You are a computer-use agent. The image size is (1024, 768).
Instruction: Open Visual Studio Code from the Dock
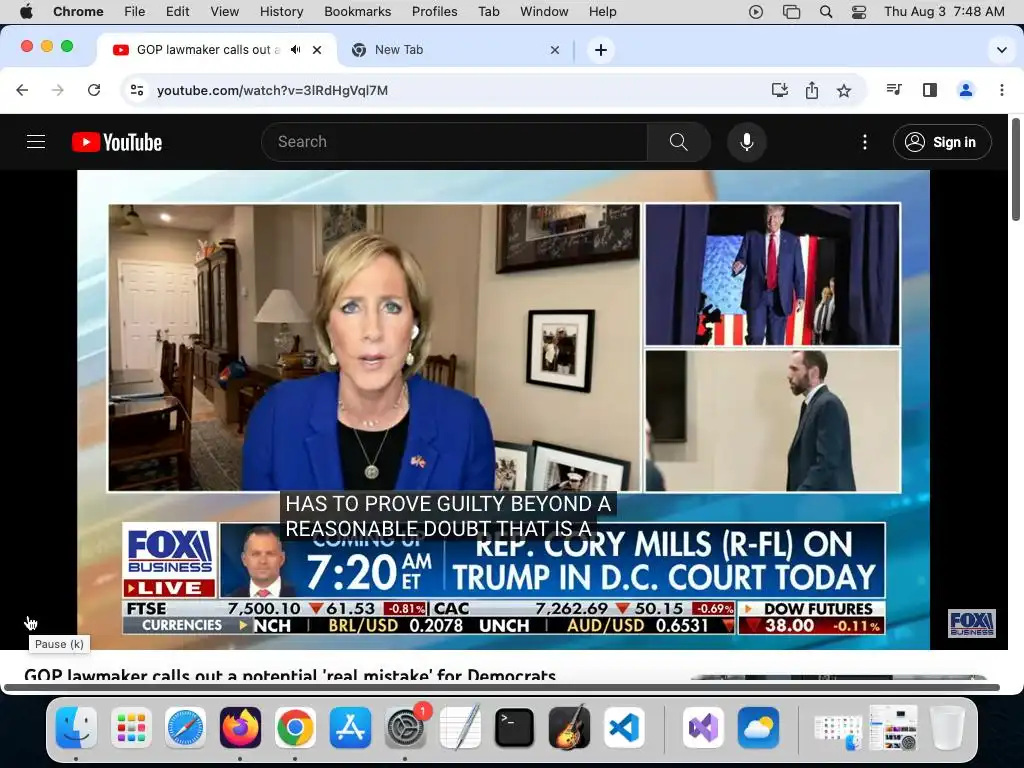[x=624, y=727]
